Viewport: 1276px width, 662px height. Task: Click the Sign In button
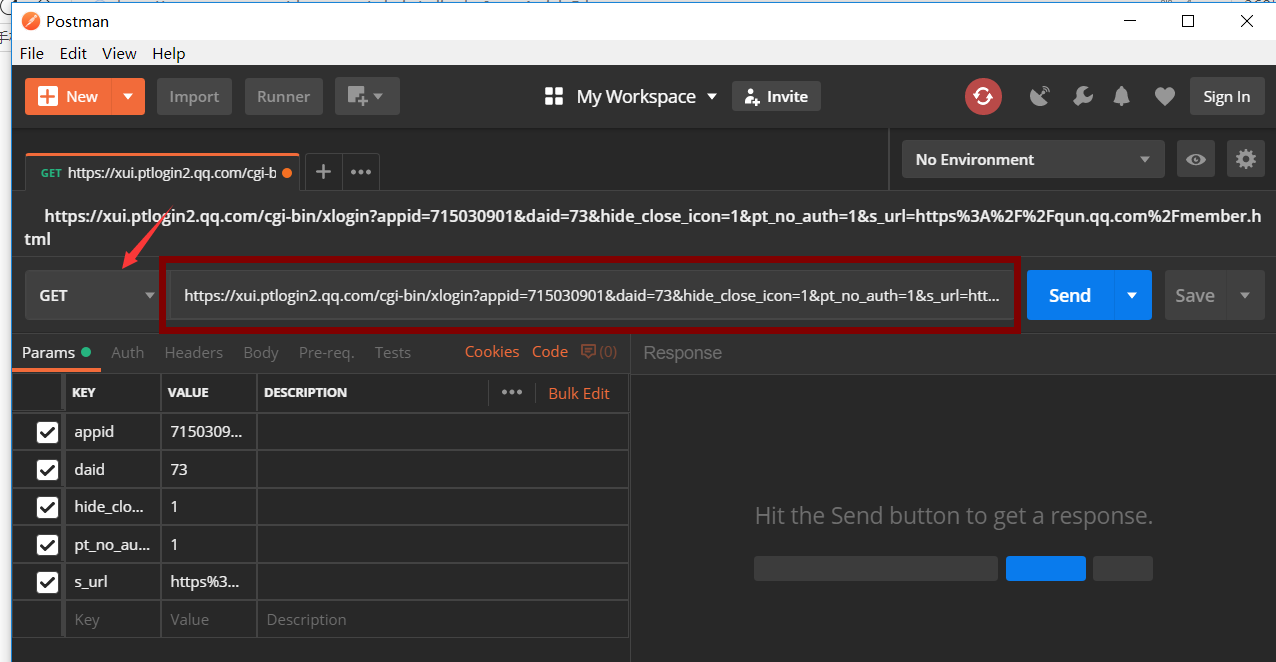[1226, 96]
